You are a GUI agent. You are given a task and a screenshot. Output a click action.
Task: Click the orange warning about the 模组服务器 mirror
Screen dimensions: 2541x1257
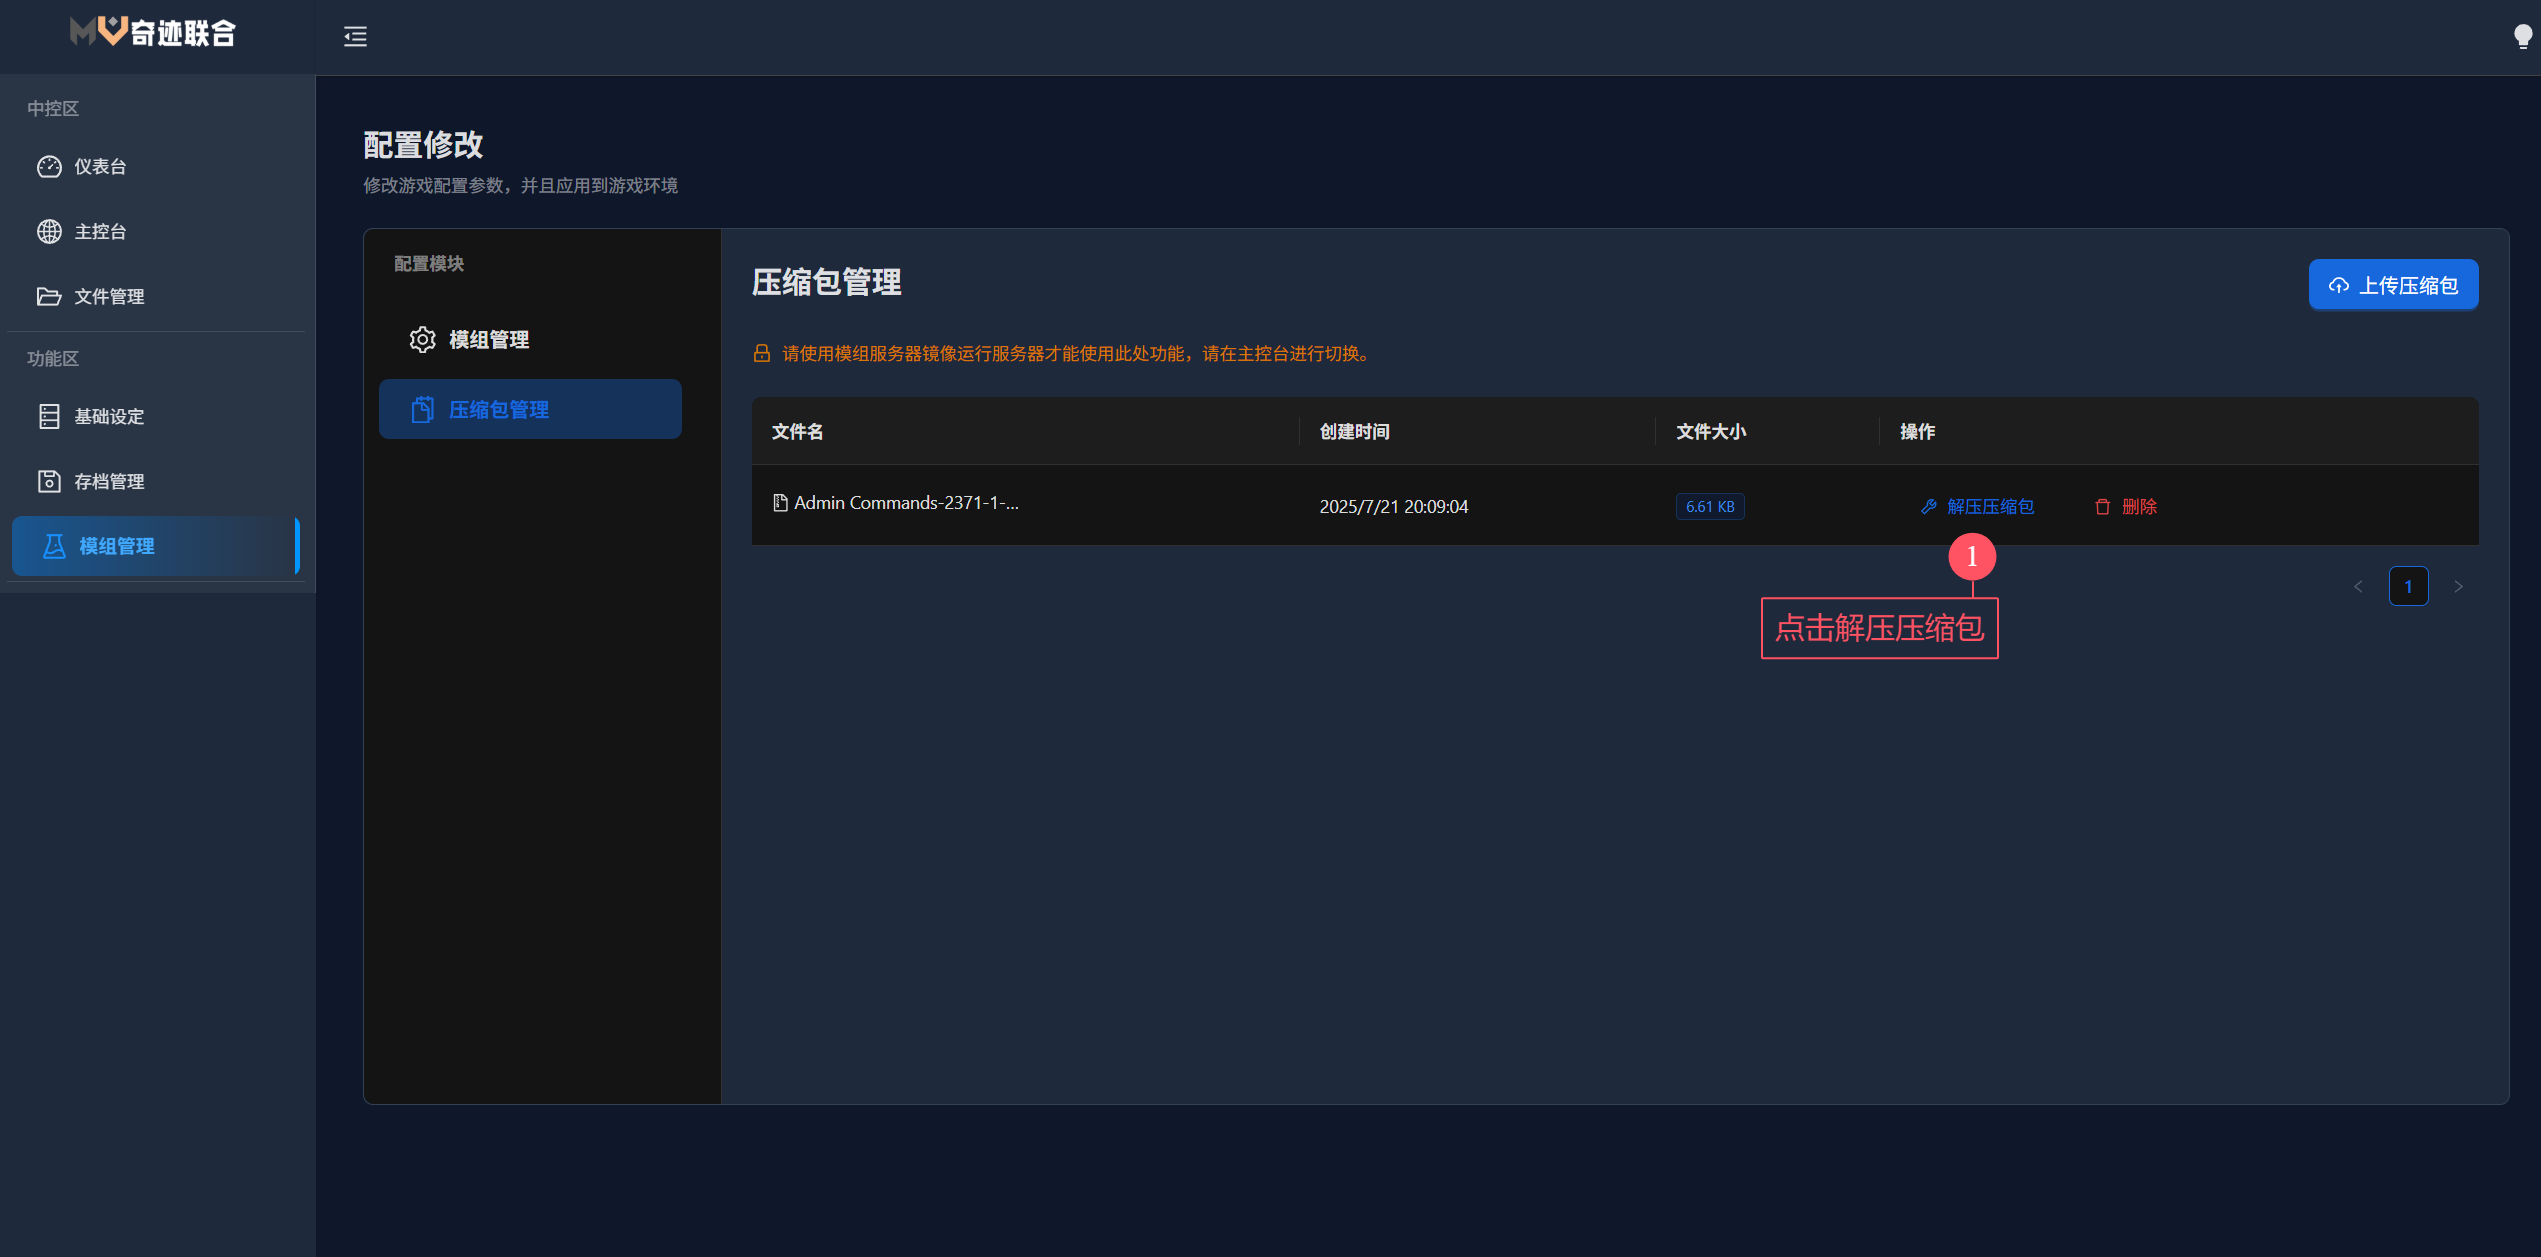(1078, 354)
